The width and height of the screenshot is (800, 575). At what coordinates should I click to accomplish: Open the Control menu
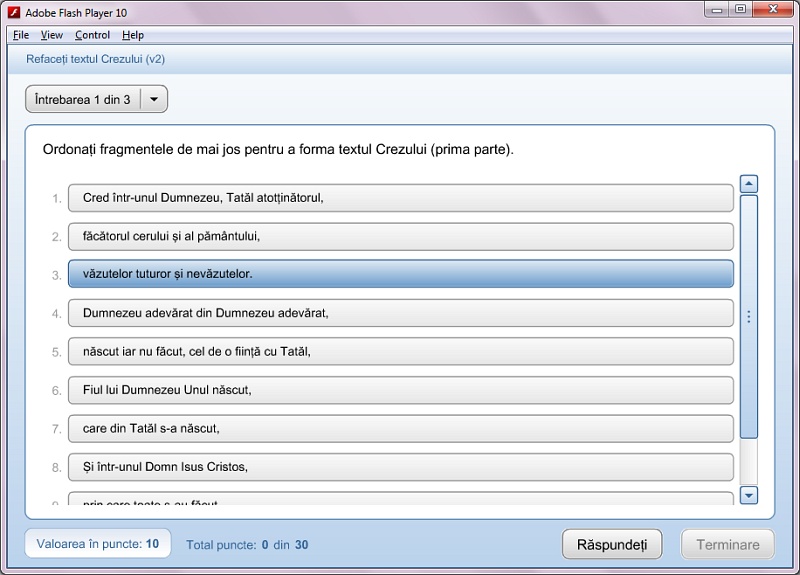tap(92, 35)
